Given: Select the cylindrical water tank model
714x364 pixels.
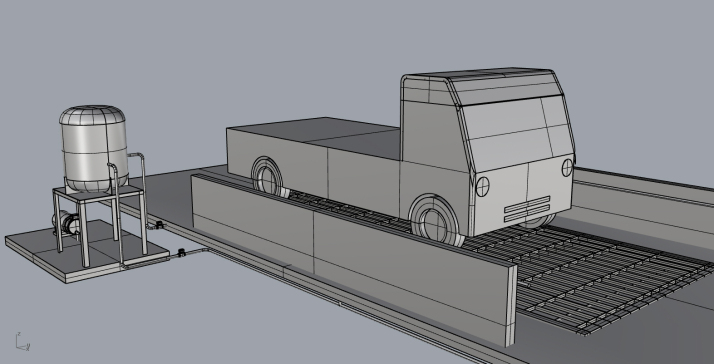Looking at the screenshot, I should [x=93, y=148].
